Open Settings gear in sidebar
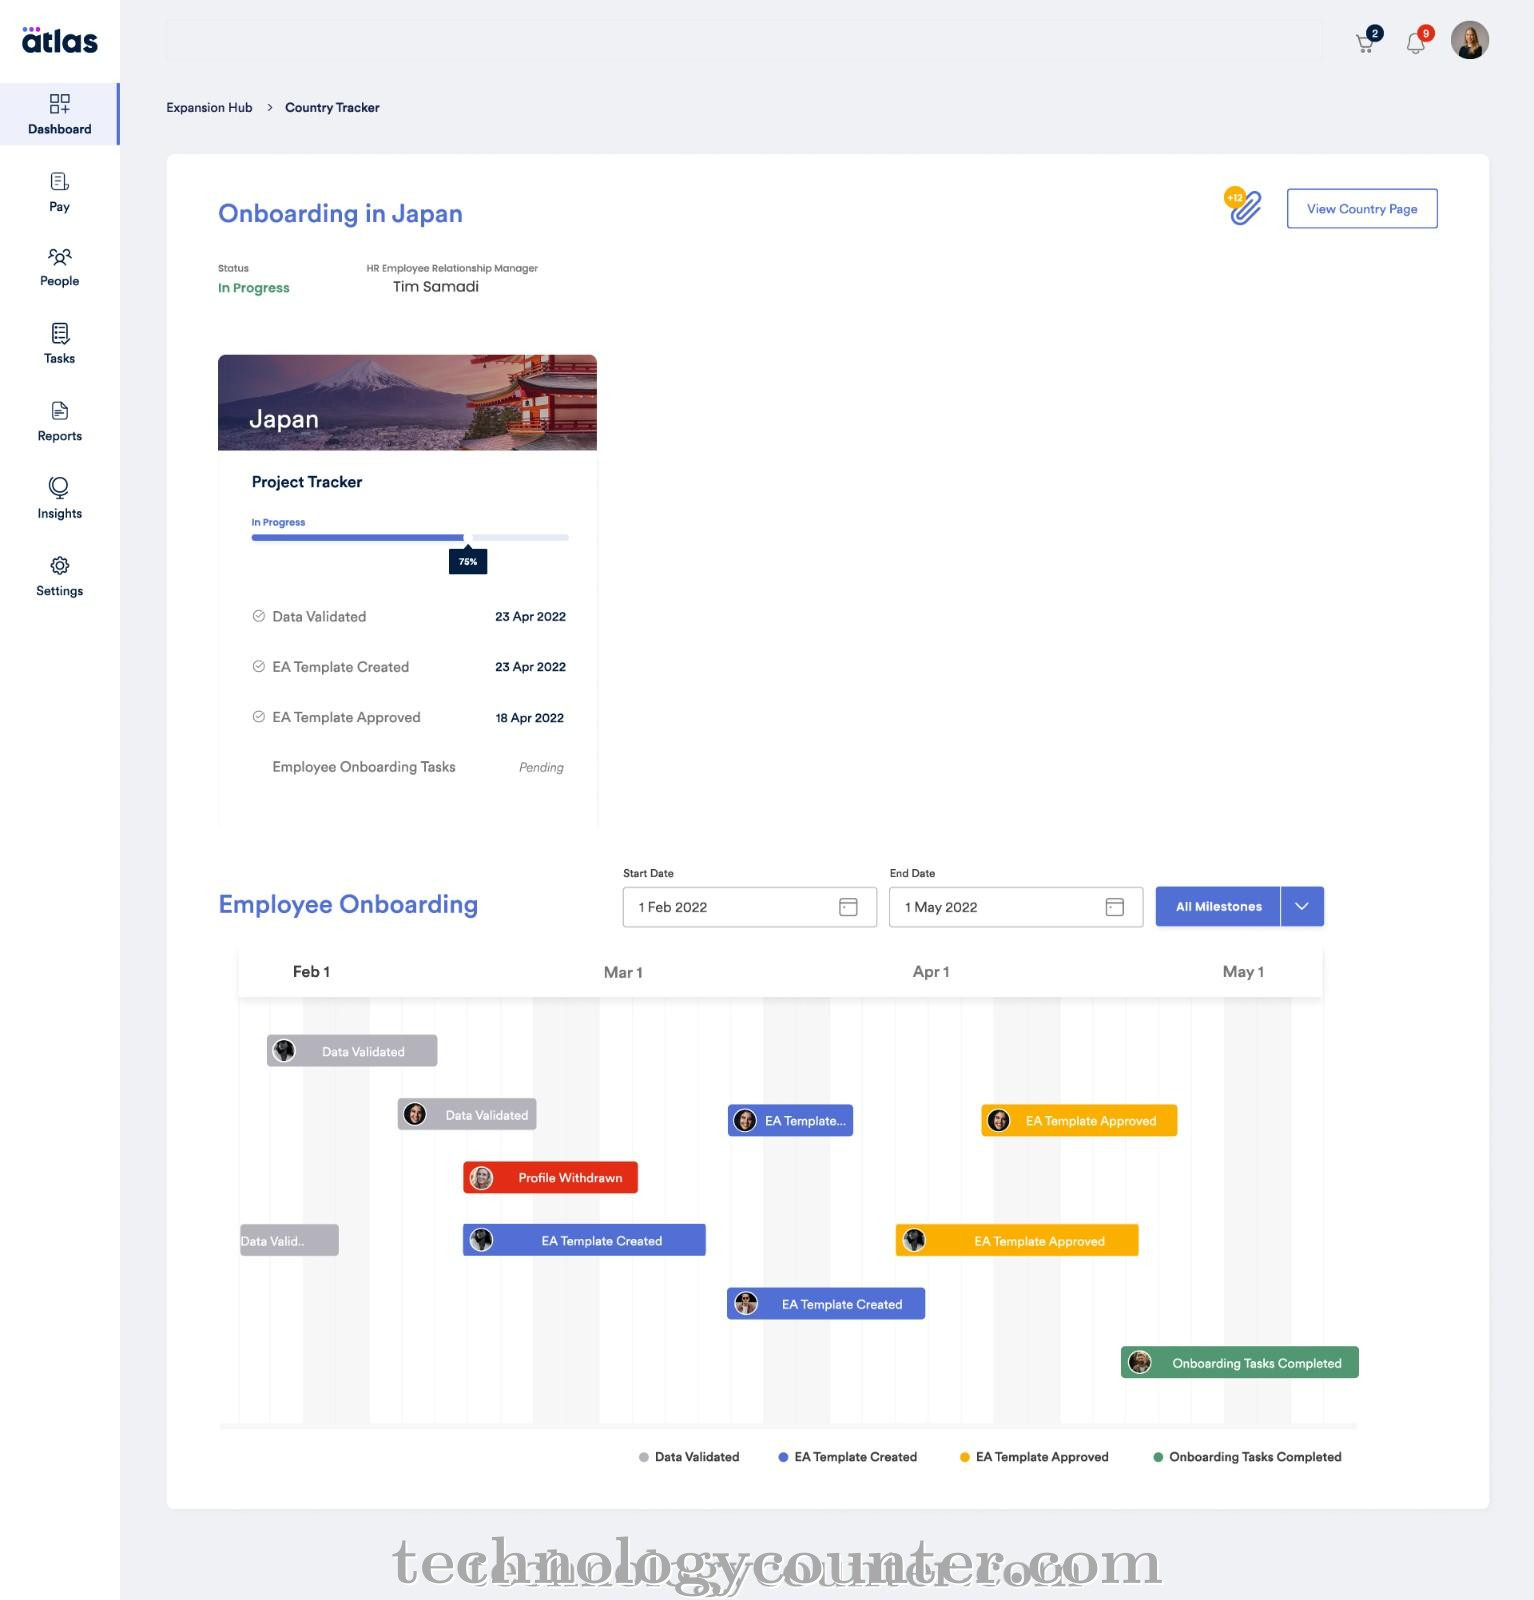1534x1600 pixels. click(x=59, y=576)
